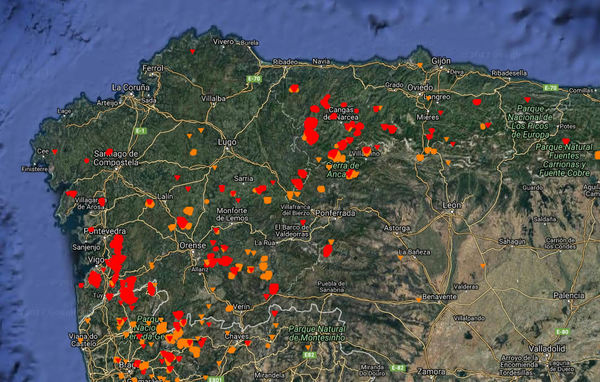Select the red fire marker above El Barco de Valdeorras
Screen dimensions: 600x382
click(x=303, y=222)
